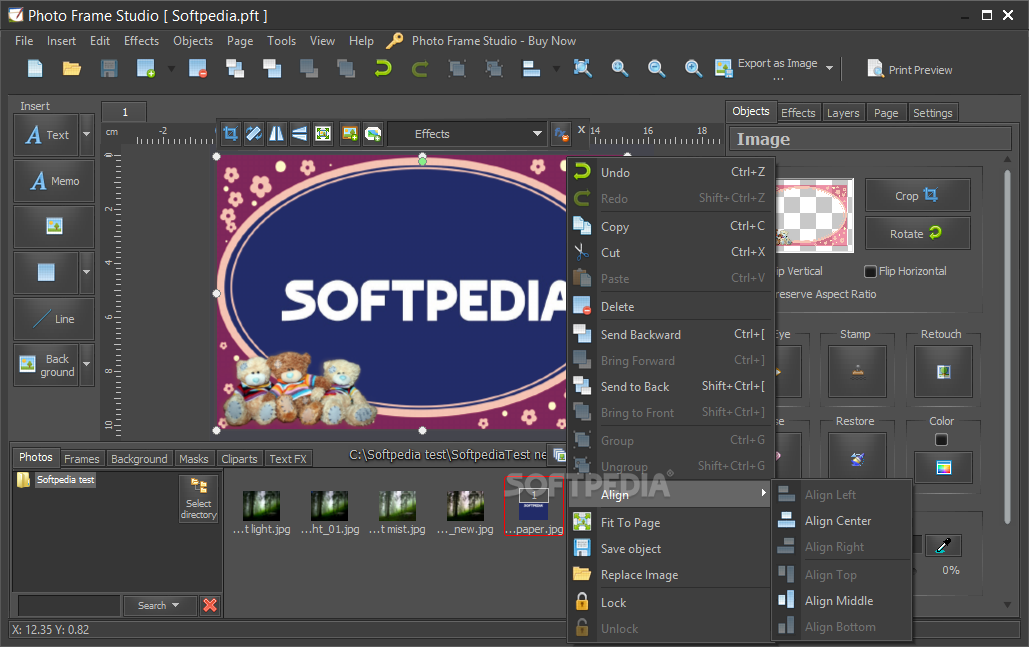Select Replace Image in context menu
Viewport: 1029px width, 647px height.
click(x=669, y=575)
